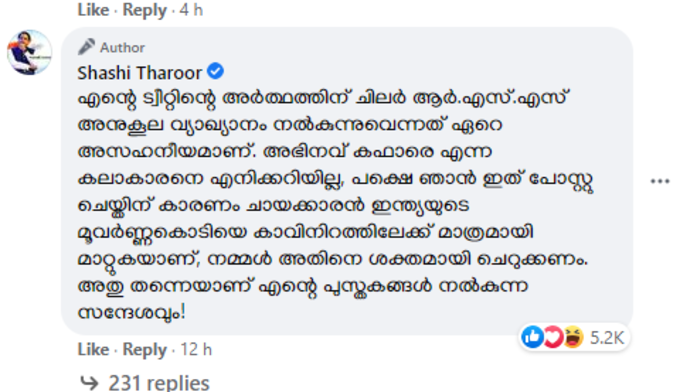This screenshot has width=680, height=392.
Task: Click the pencil Author icon
Action: click(x=86, y=47)
